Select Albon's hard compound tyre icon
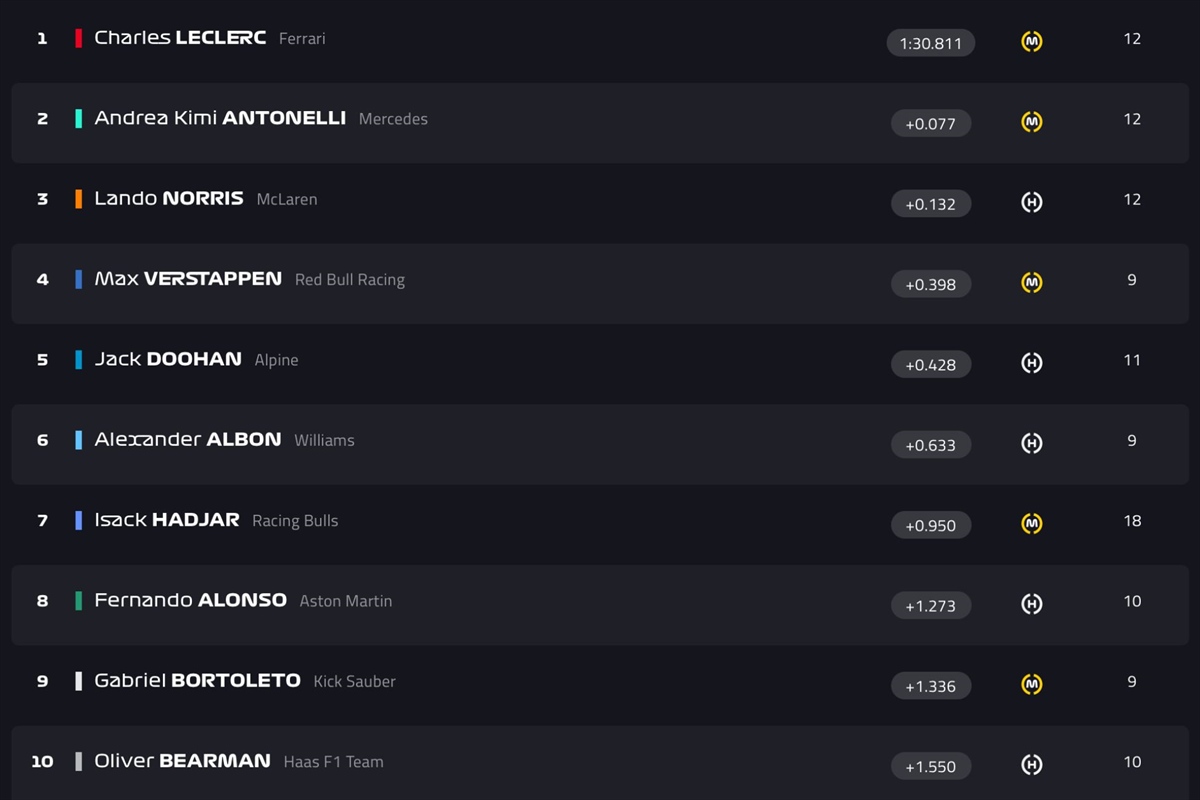This screenshot has width=1200, height=800. point(1032,443)
